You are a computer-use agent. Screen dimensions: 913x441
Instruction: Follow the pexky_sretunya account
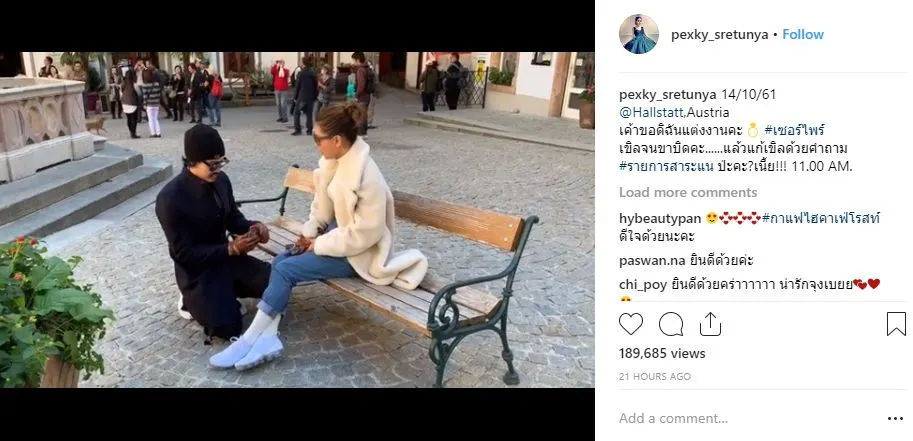[x=803, y=34]
